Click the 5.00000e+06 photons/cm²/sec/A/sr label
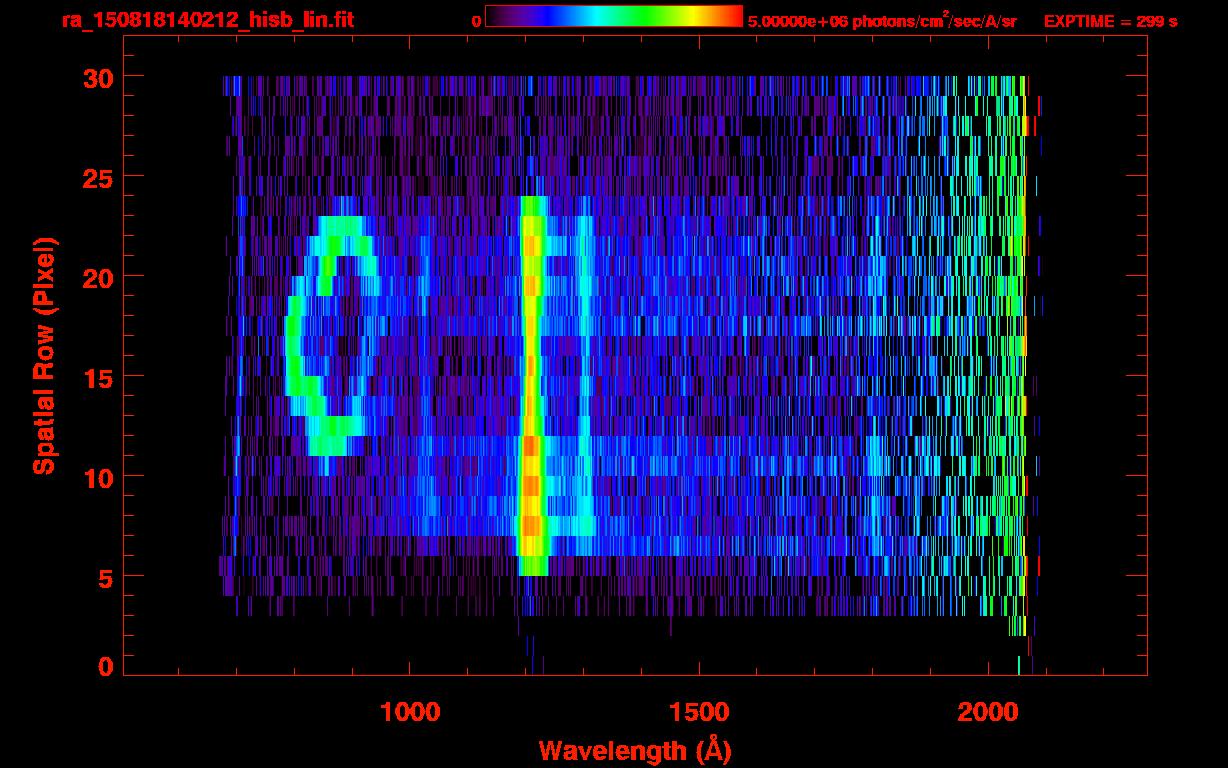The height and width of the screenshot is (768, 1228). 882,21
